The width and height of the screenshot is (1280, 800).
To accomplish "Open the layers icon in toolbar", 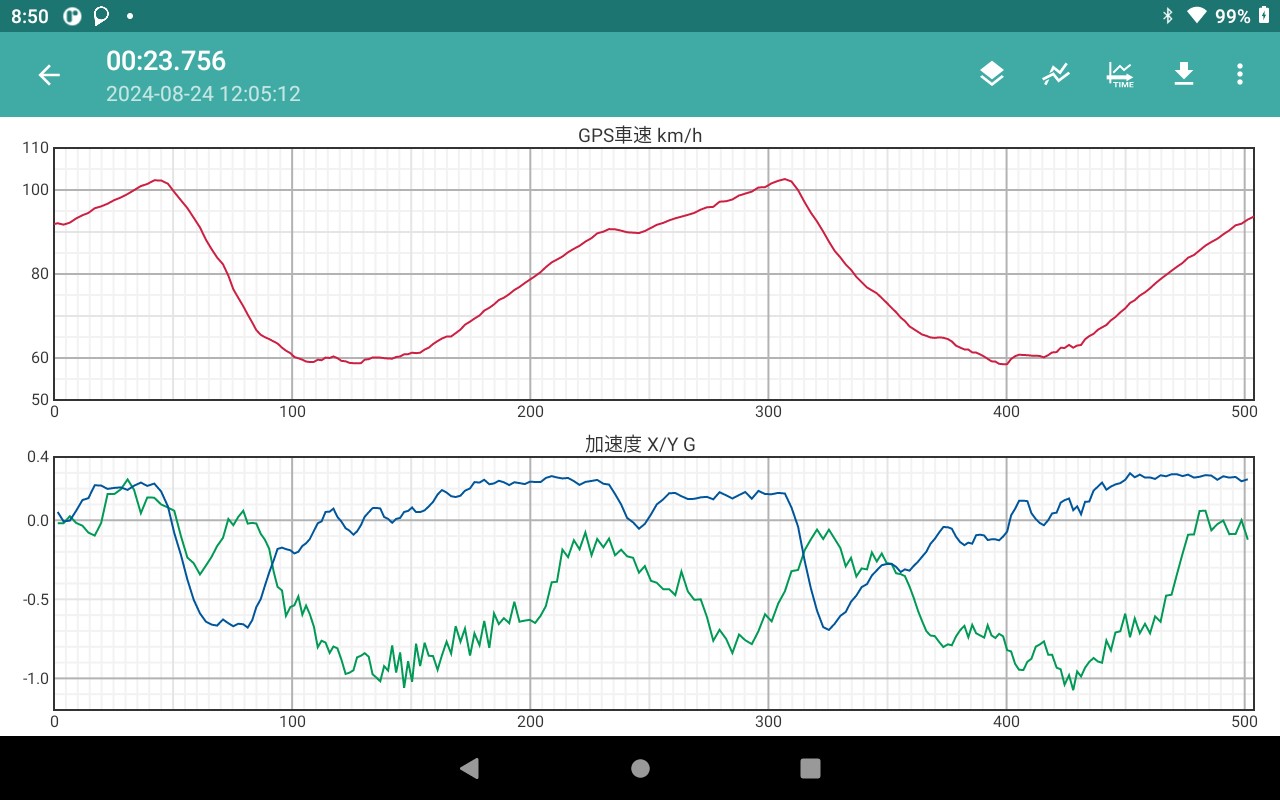I will [x=991, y=74].
